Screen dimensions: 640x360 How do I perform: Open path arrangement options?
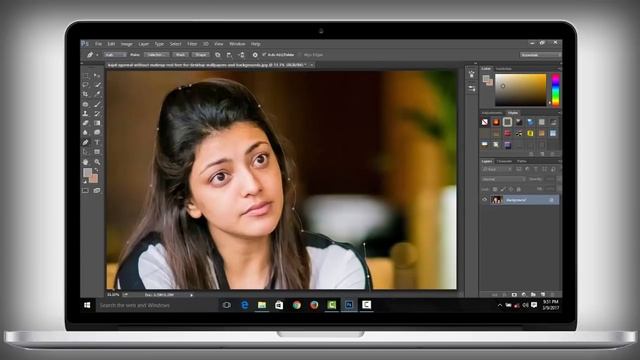point(242,55)
